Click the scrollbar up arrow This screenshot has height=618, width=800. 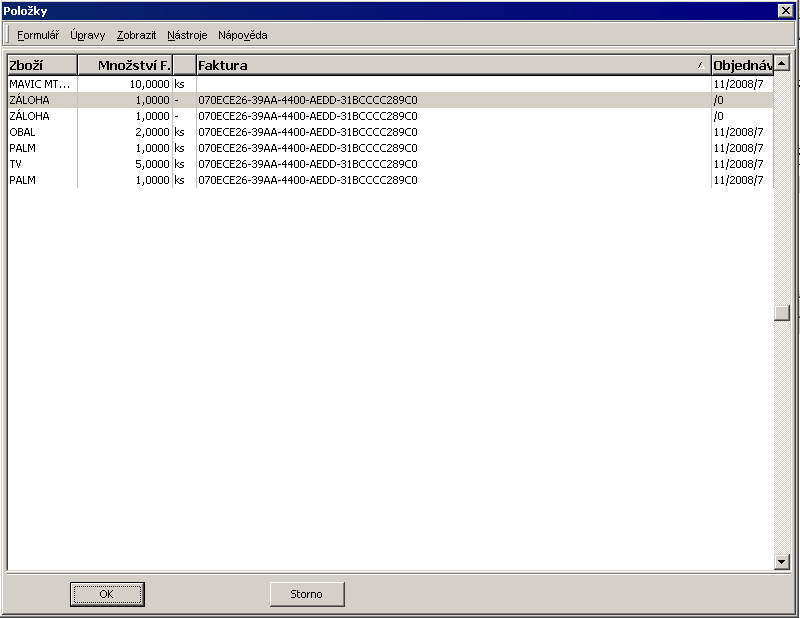[784, 62]
